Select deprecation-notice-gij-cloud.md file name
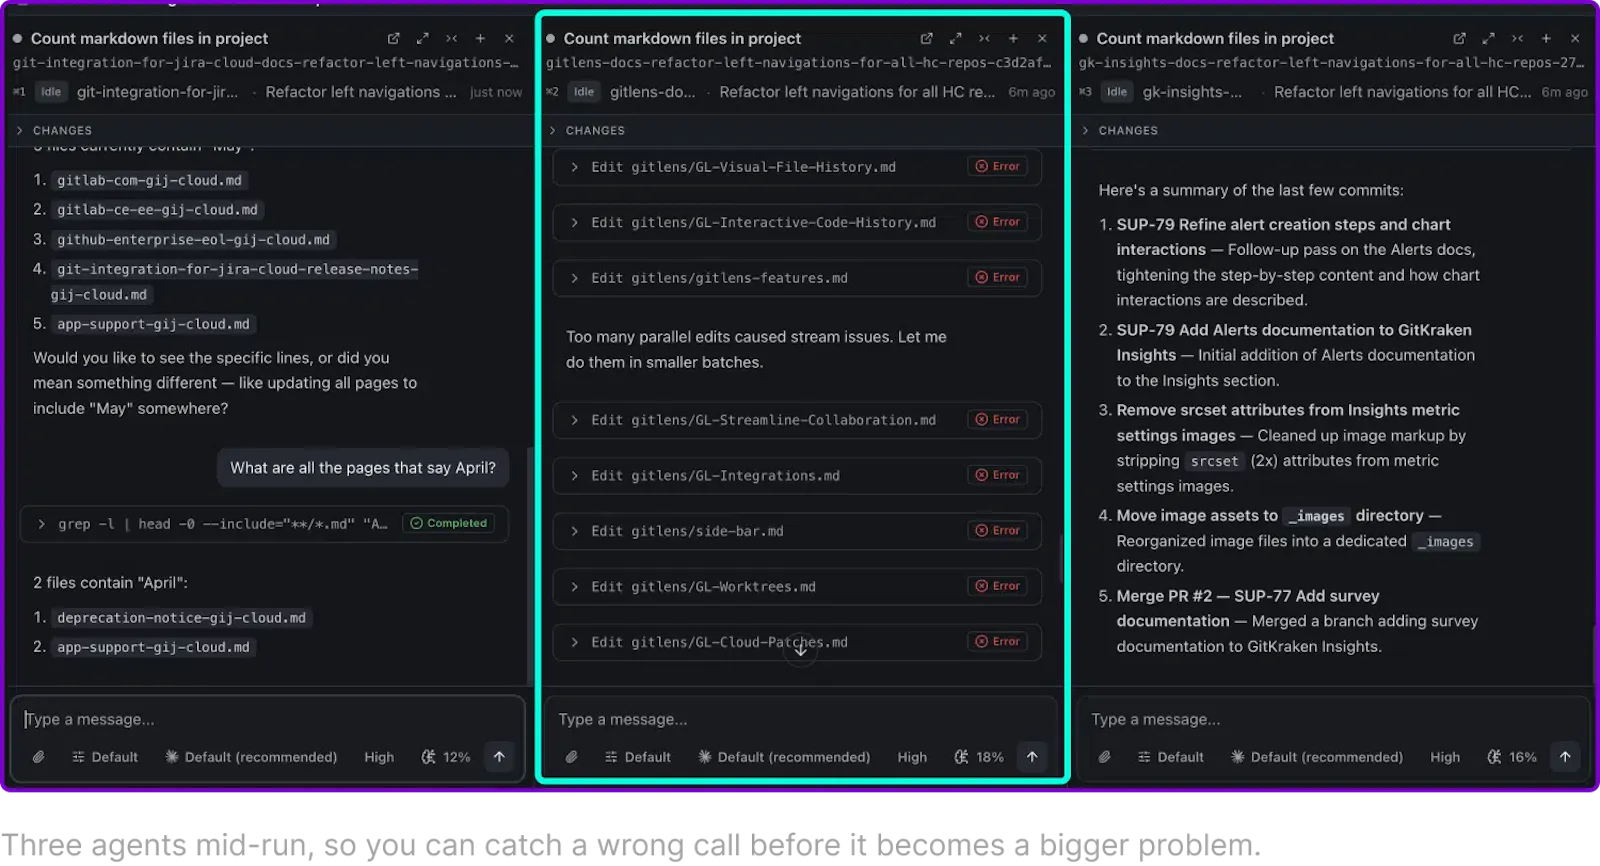This screenshot has width=1600, height=866. click(x=181, y=618)
